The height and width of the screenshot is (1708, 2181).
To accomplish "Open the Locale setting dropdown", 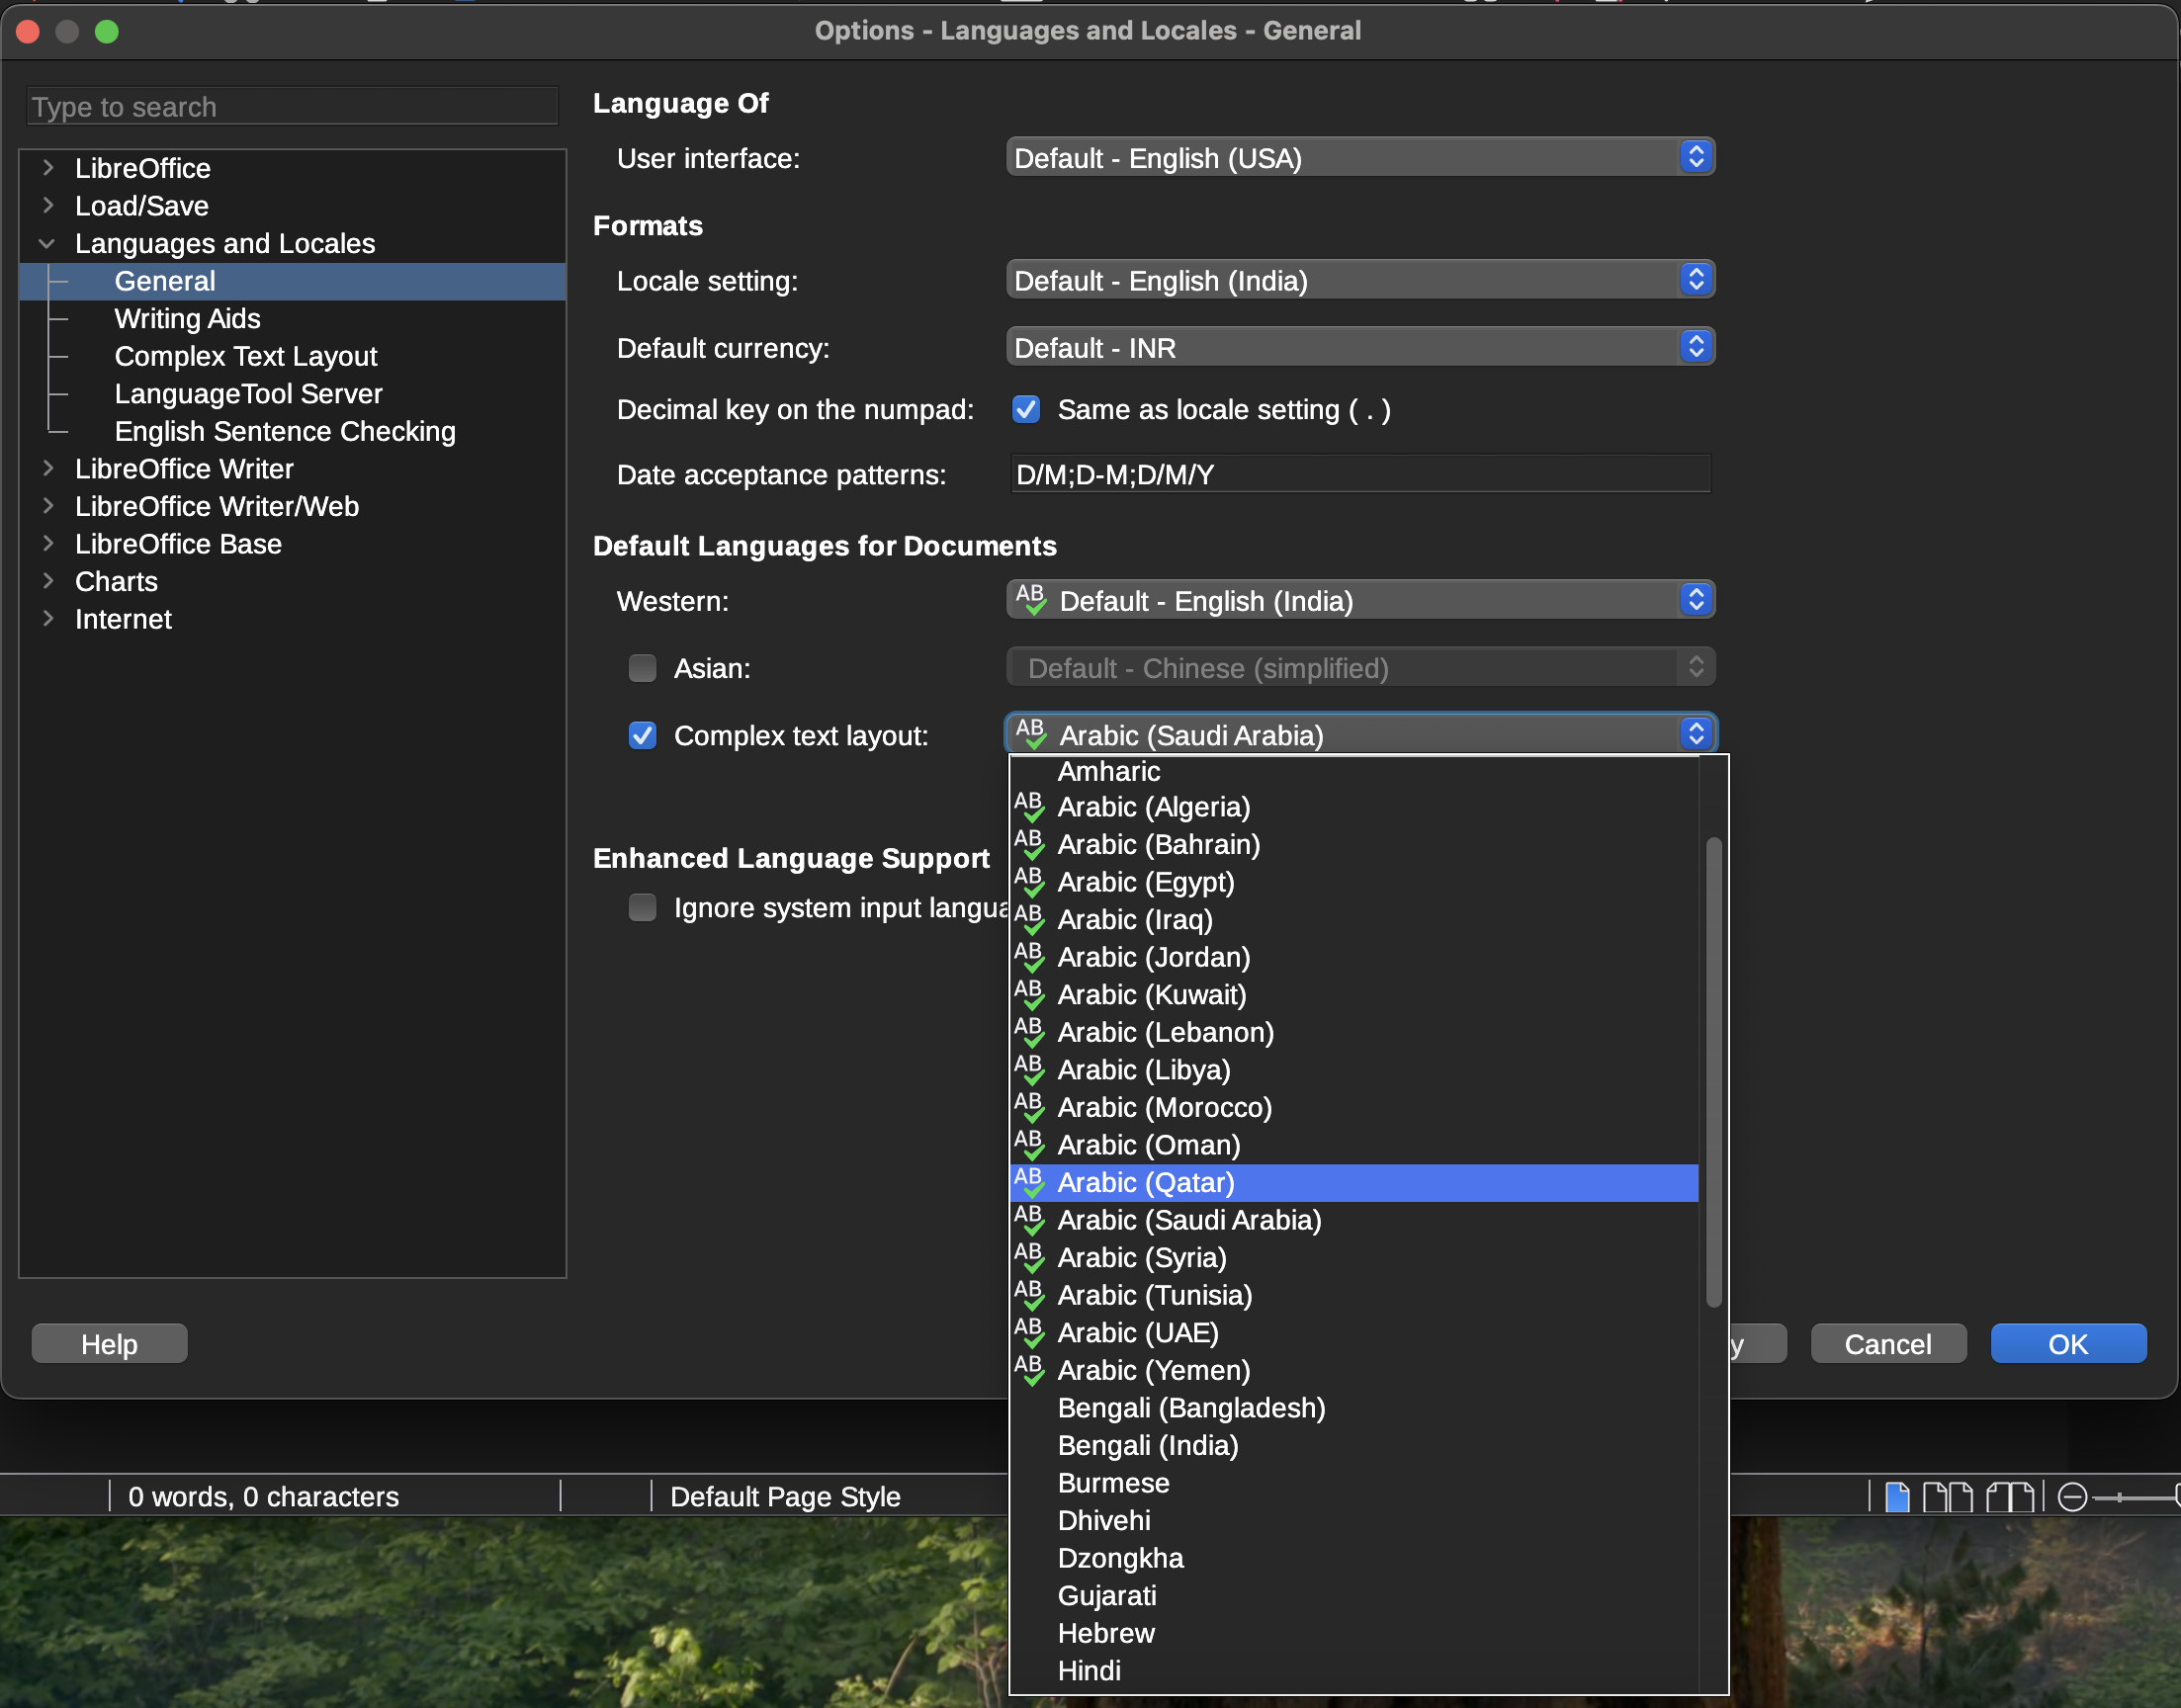I will click(1360, 280).
